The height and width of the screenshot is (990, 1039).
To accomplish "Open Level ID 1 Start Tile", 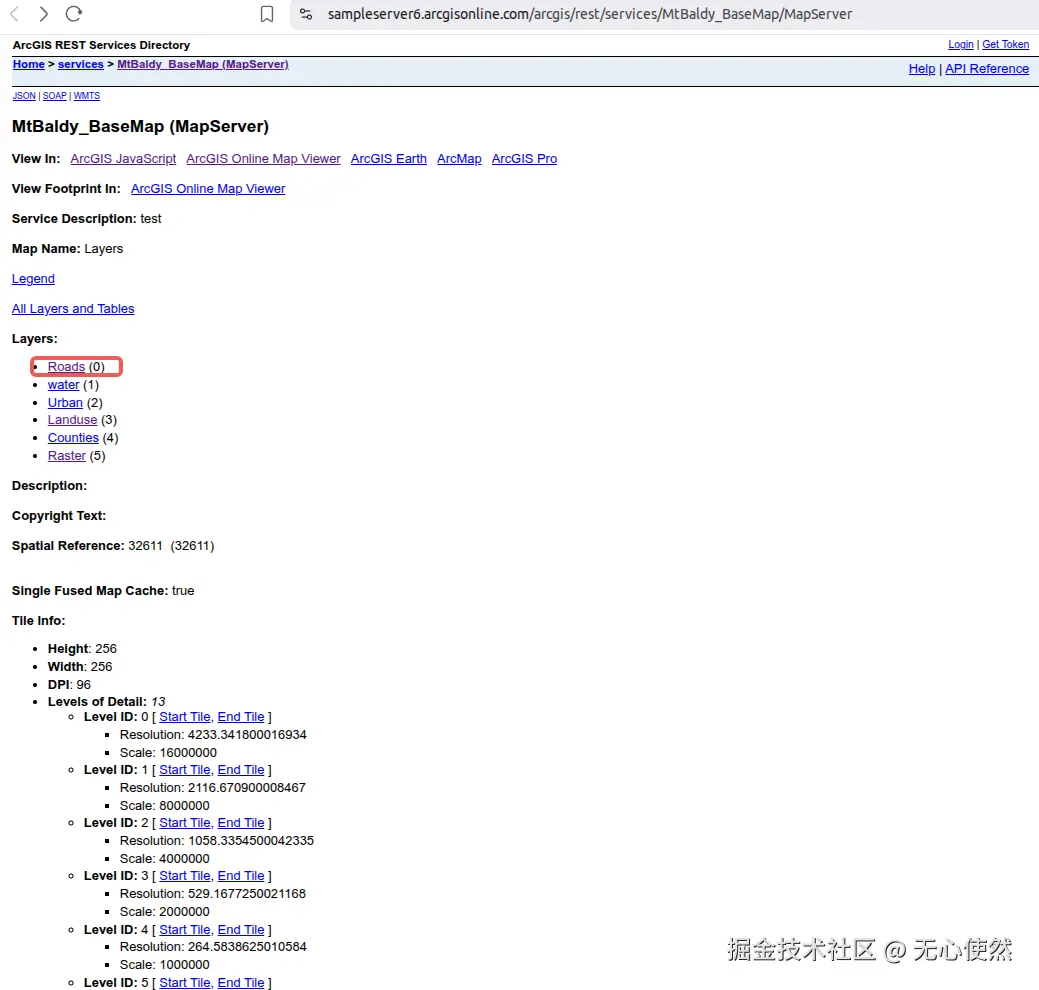I will point(185,770).
